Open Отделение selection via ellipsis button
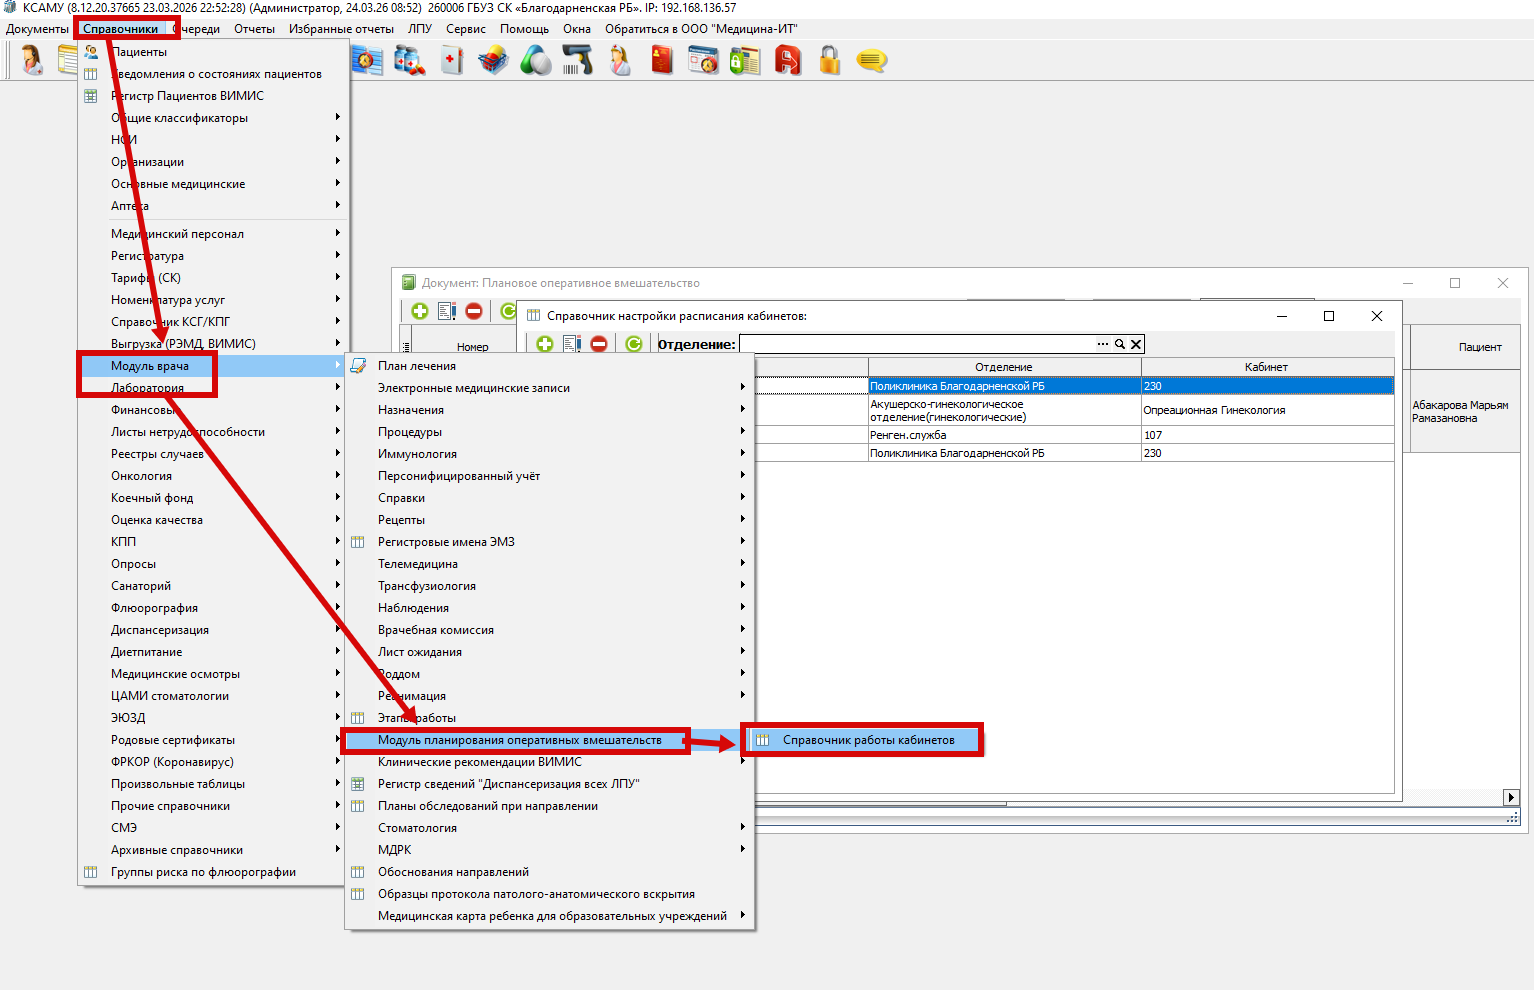Viewport: 1534px width, 990px height. pos(1103,344)
